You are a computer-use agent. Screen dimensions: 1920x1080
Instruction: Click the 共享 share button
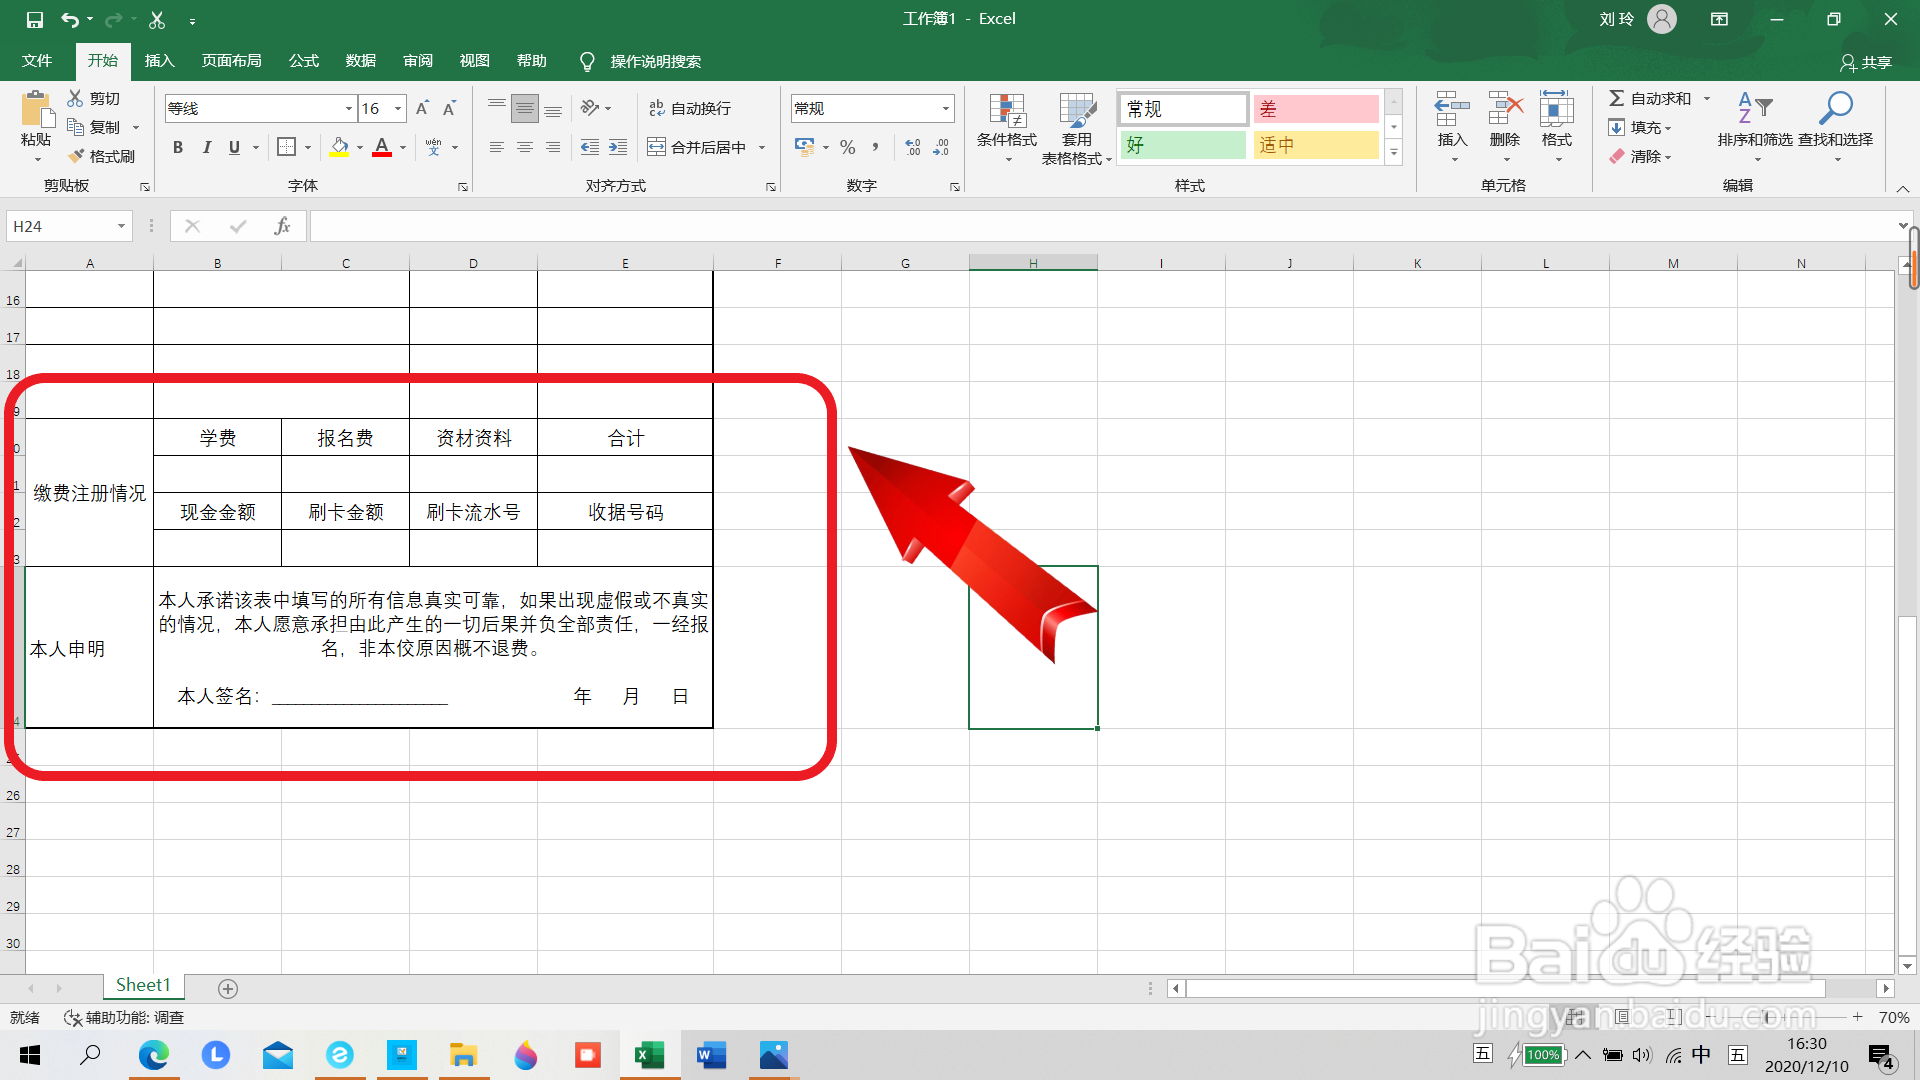pyautogui.click(x=1866, y=62)
